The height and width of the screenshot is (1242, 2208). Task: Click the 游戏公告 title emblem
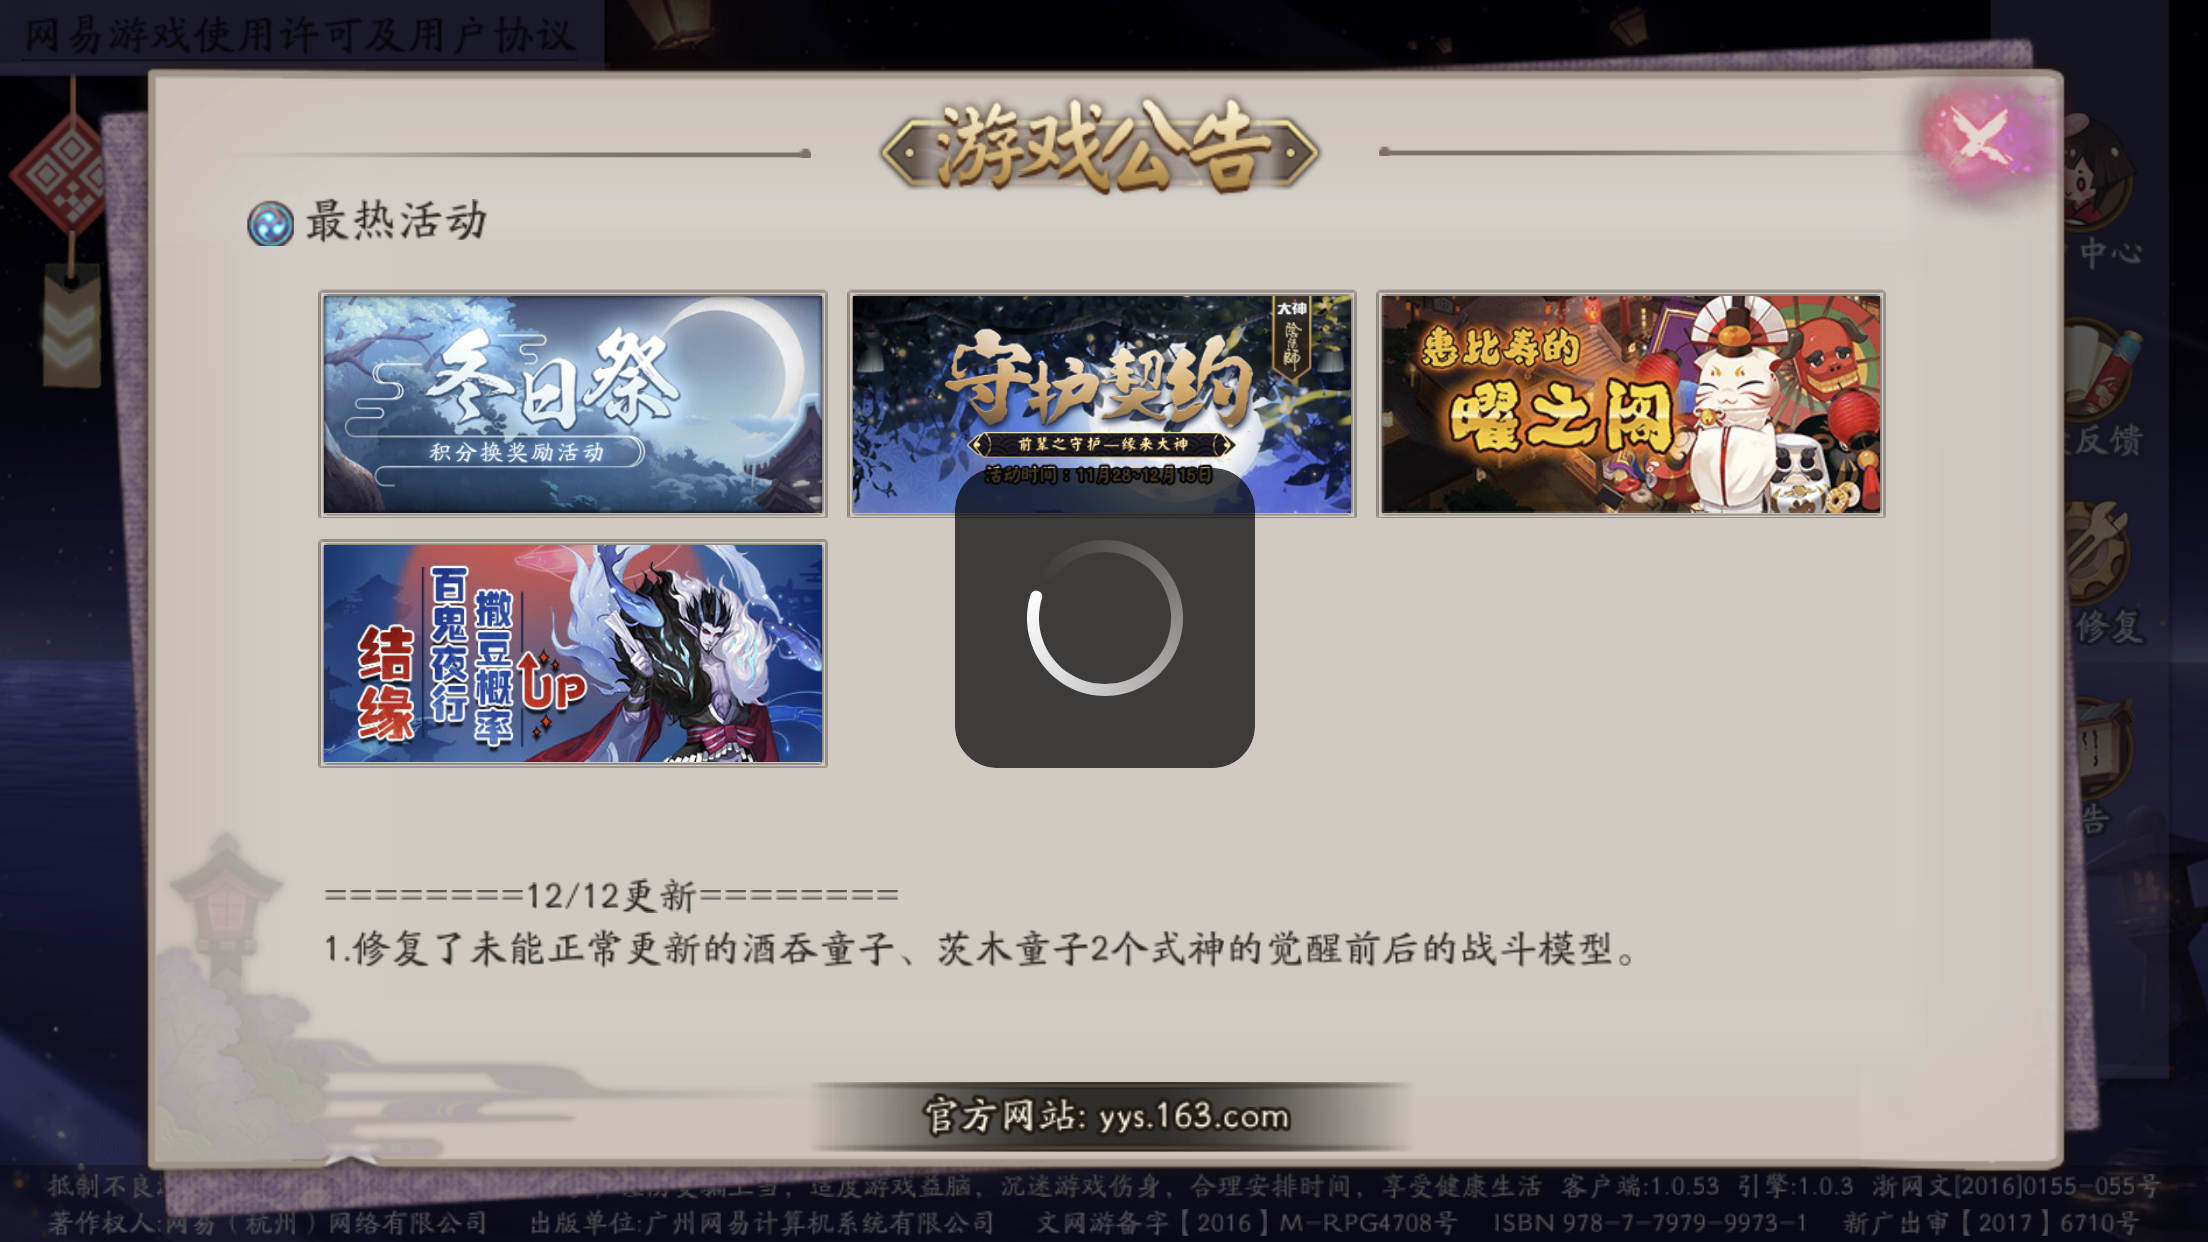click(1099, 147)
